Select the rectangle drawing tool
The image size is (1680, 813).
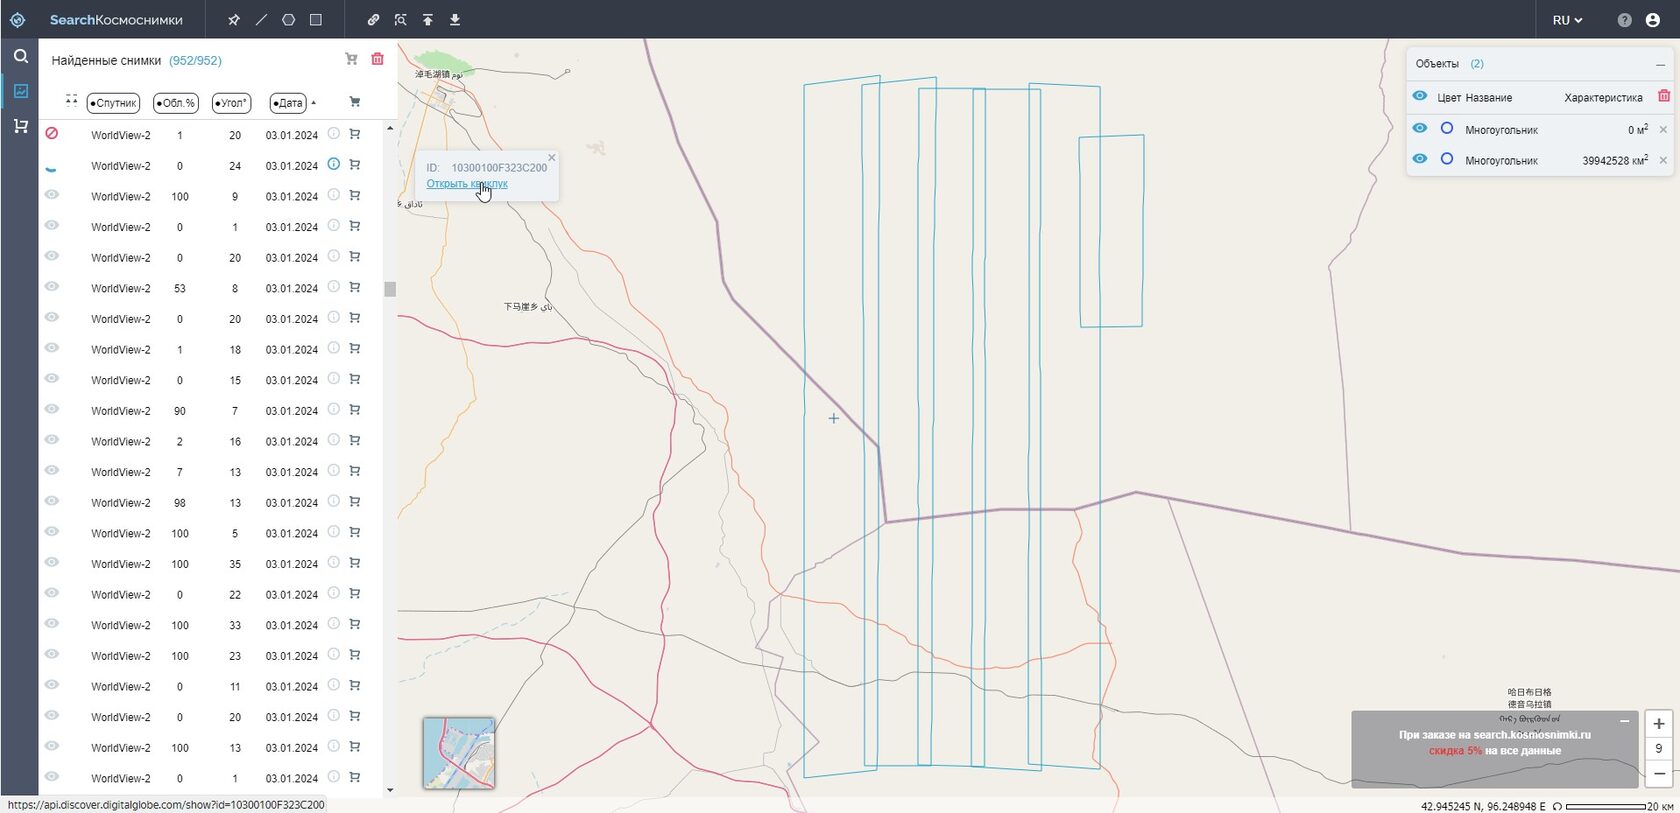pos(316,20)
